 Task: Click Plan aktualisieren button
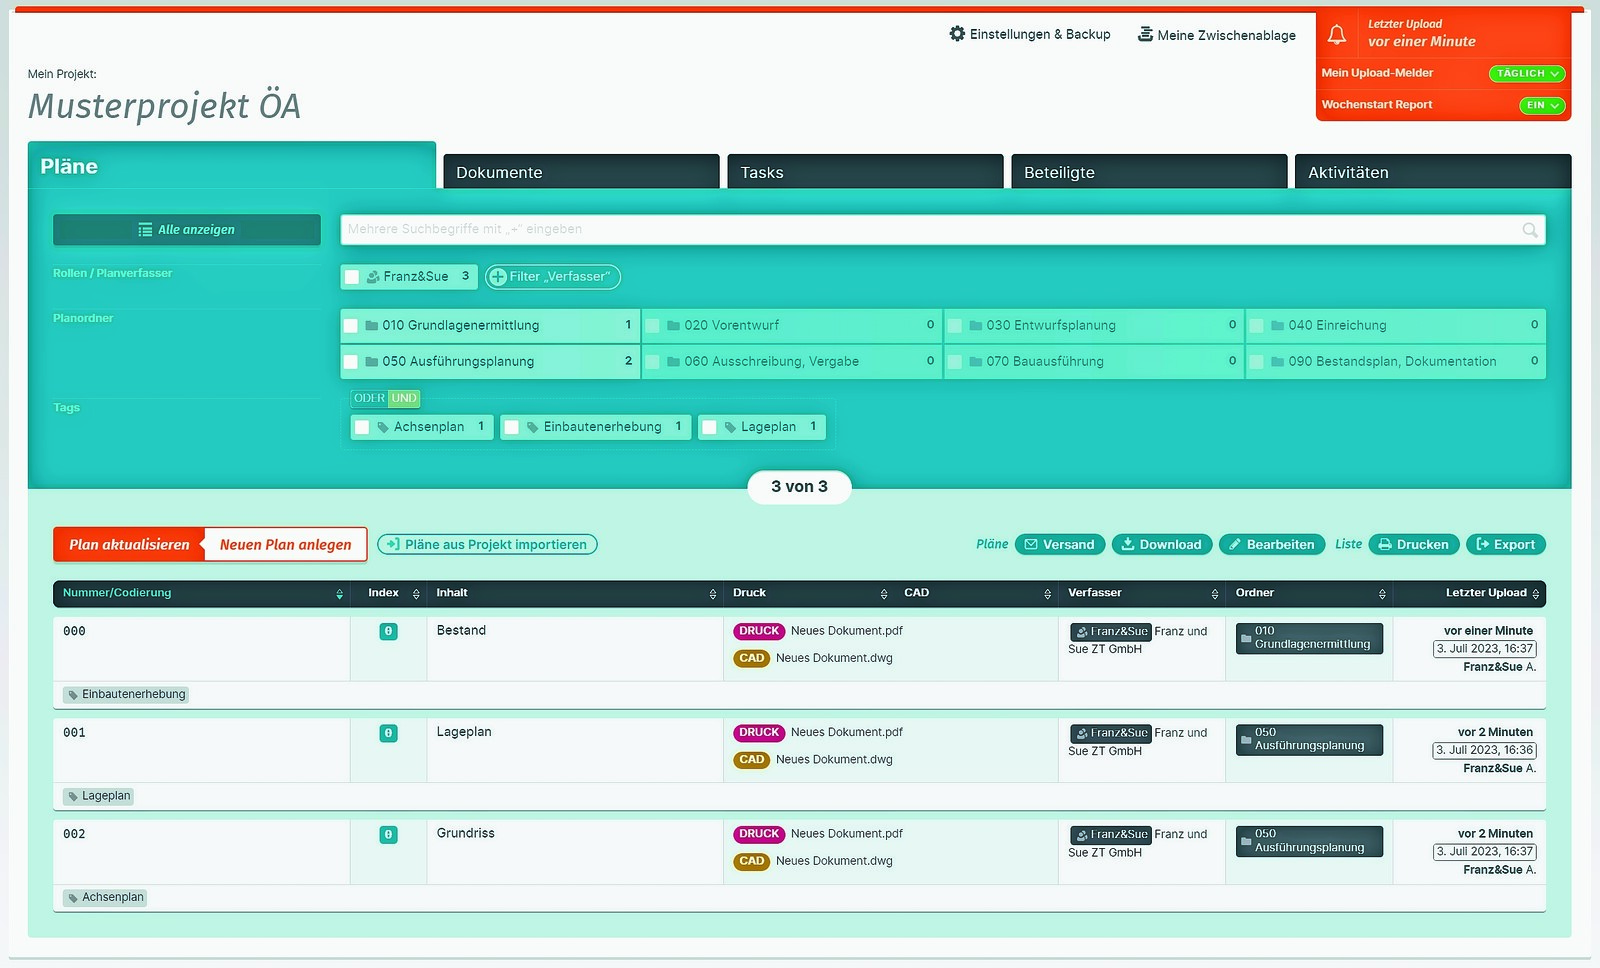click(x=129, y=545)
